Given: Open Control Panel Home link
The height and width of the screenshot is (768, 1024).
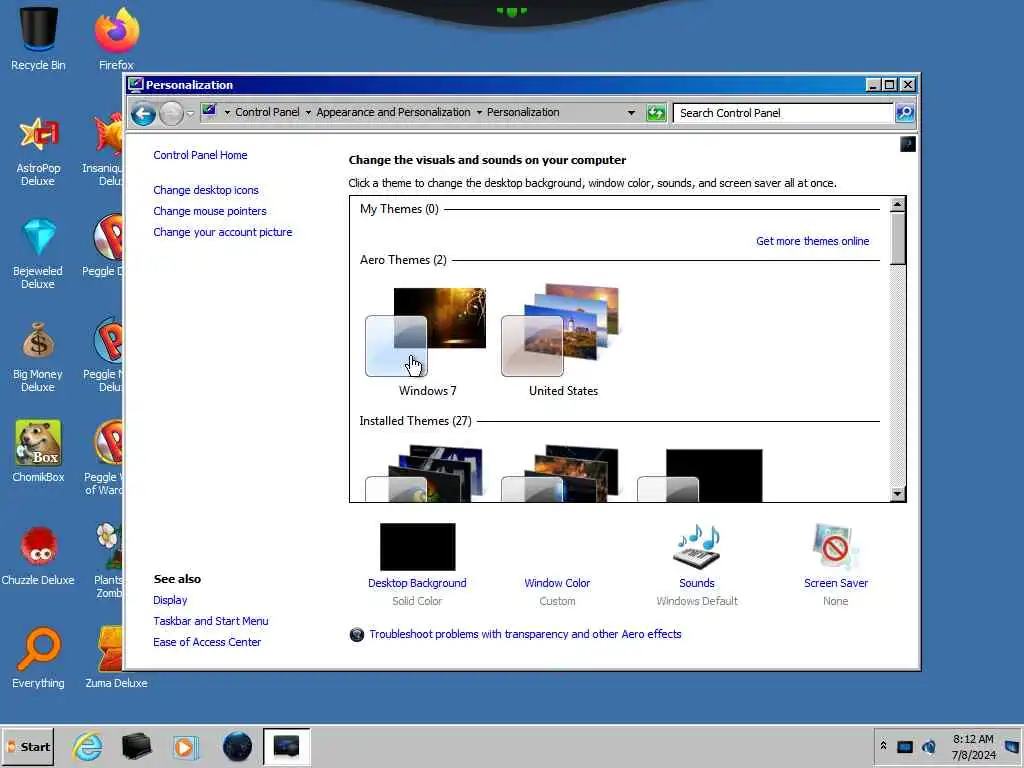Looking at the screenshot, I should tap(200, 155).
